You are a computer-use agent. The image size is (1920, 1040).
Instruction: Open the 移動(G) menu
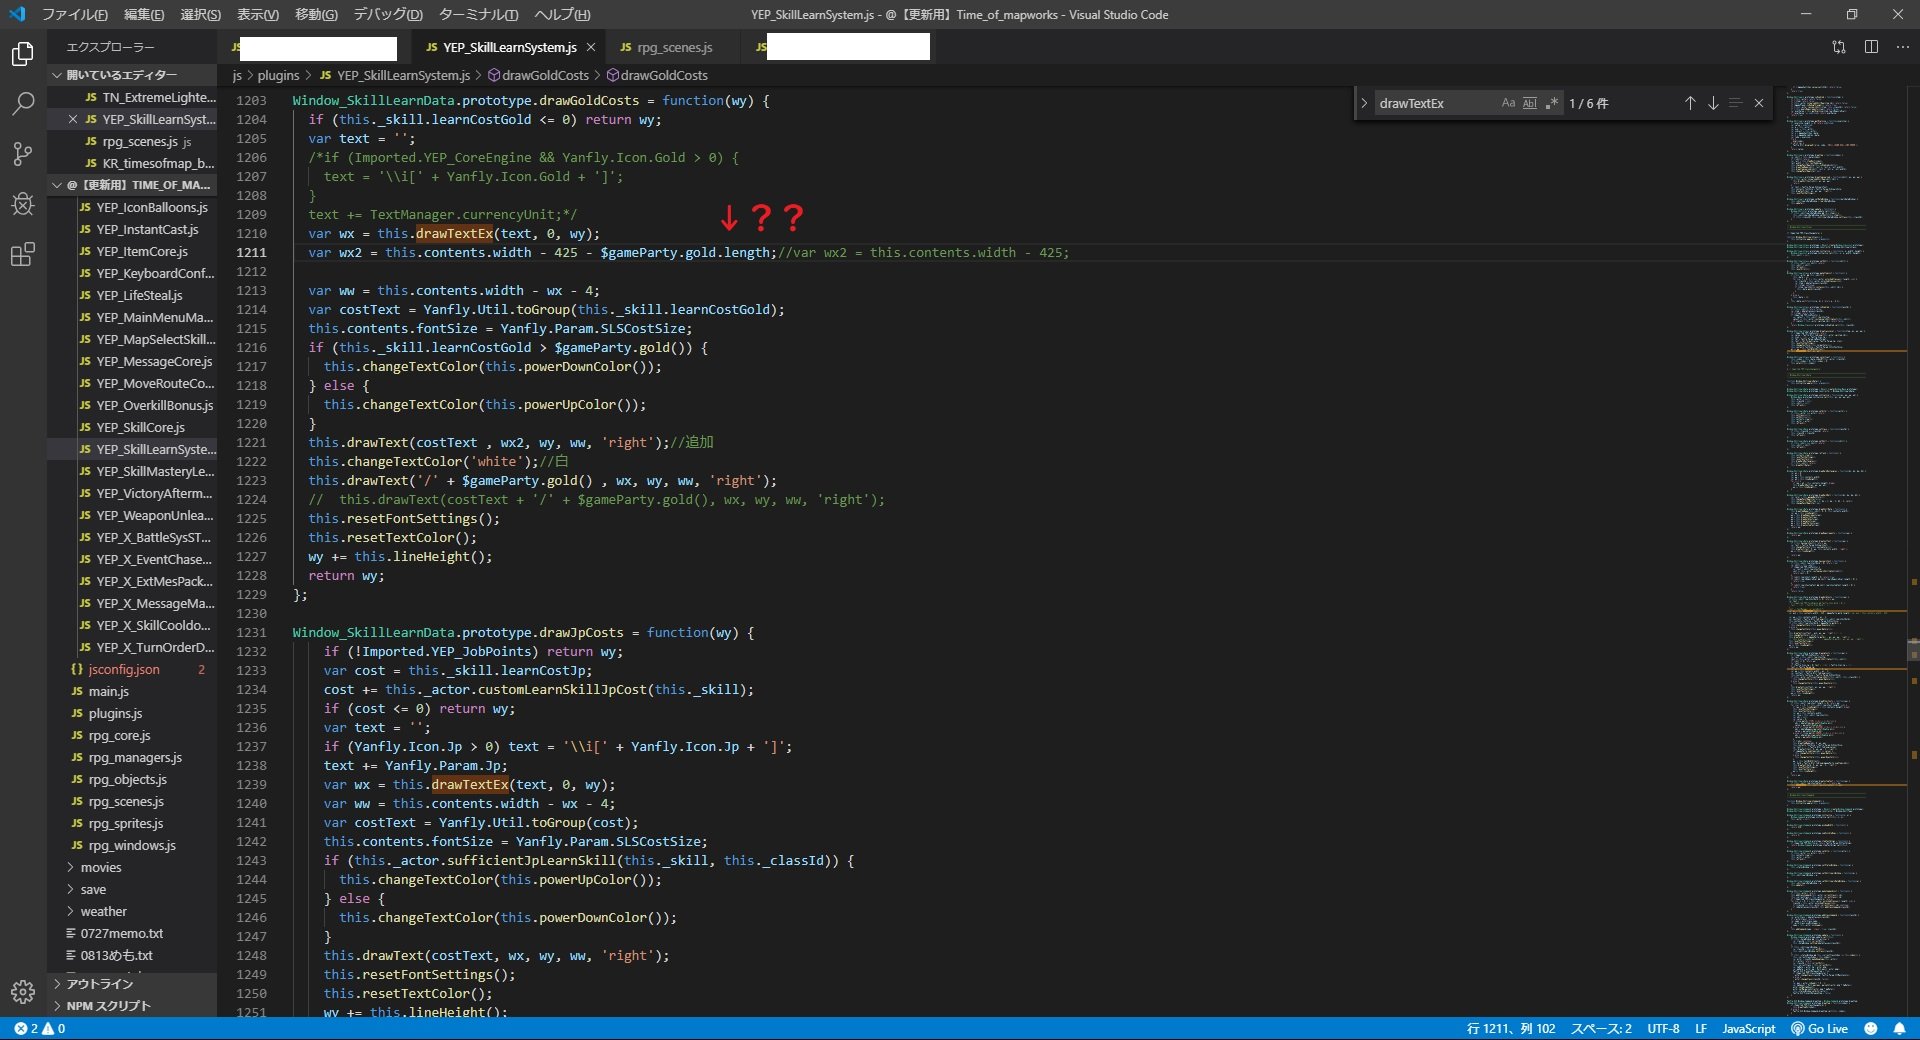point(316,14)
